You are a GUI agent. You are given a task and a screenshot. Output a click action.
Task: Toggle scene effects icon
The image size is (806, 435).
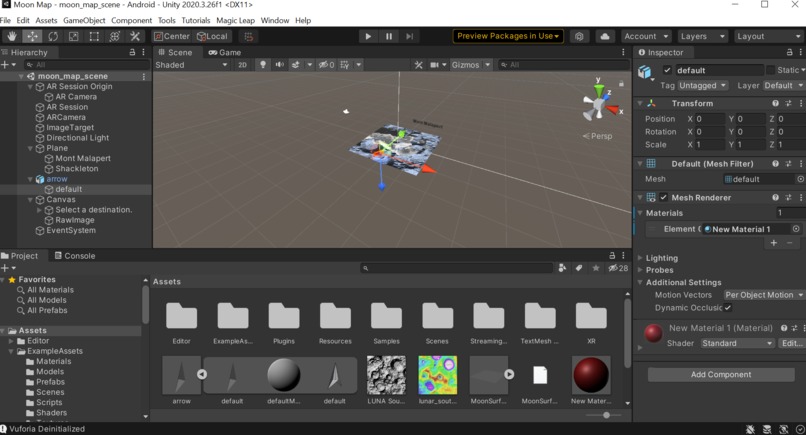[296, 65]
